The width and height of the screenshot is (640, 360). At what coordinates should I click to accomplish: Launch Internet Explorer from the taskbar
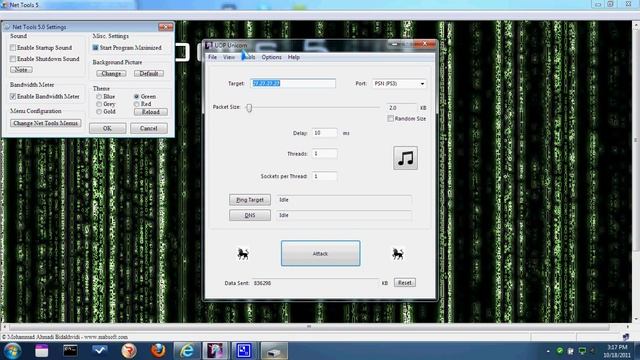(187, 351)
